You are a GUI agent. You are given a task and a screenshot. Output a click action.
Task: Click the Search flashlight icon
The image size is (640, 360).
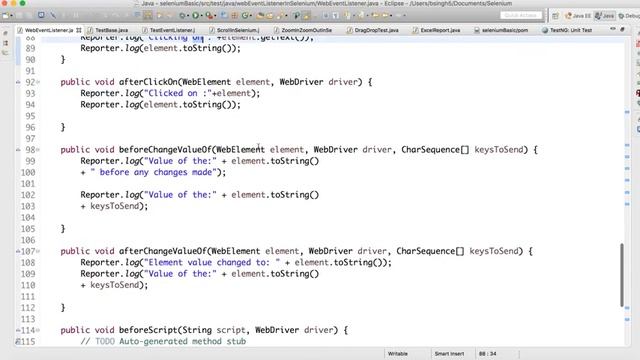[280, 16]
